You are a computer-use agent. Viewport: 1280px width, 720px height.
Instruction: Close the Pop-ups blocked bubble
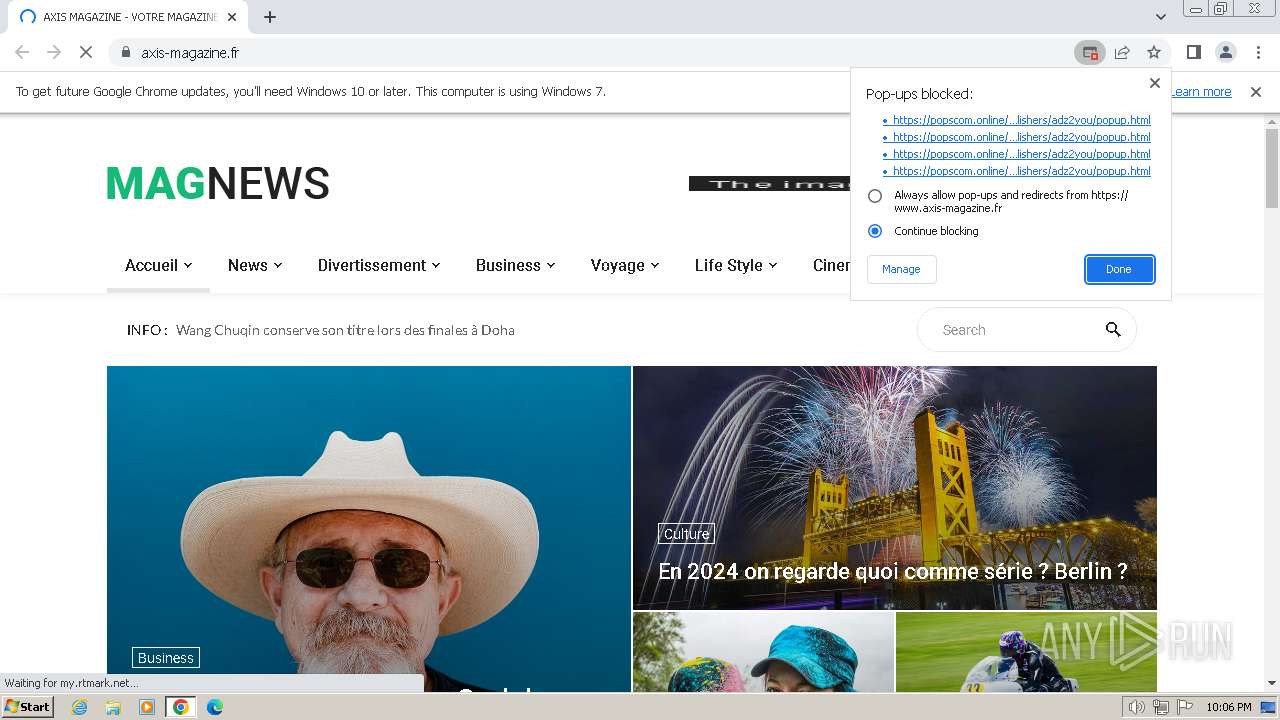pyautogui.click(x=1155, y=83)
